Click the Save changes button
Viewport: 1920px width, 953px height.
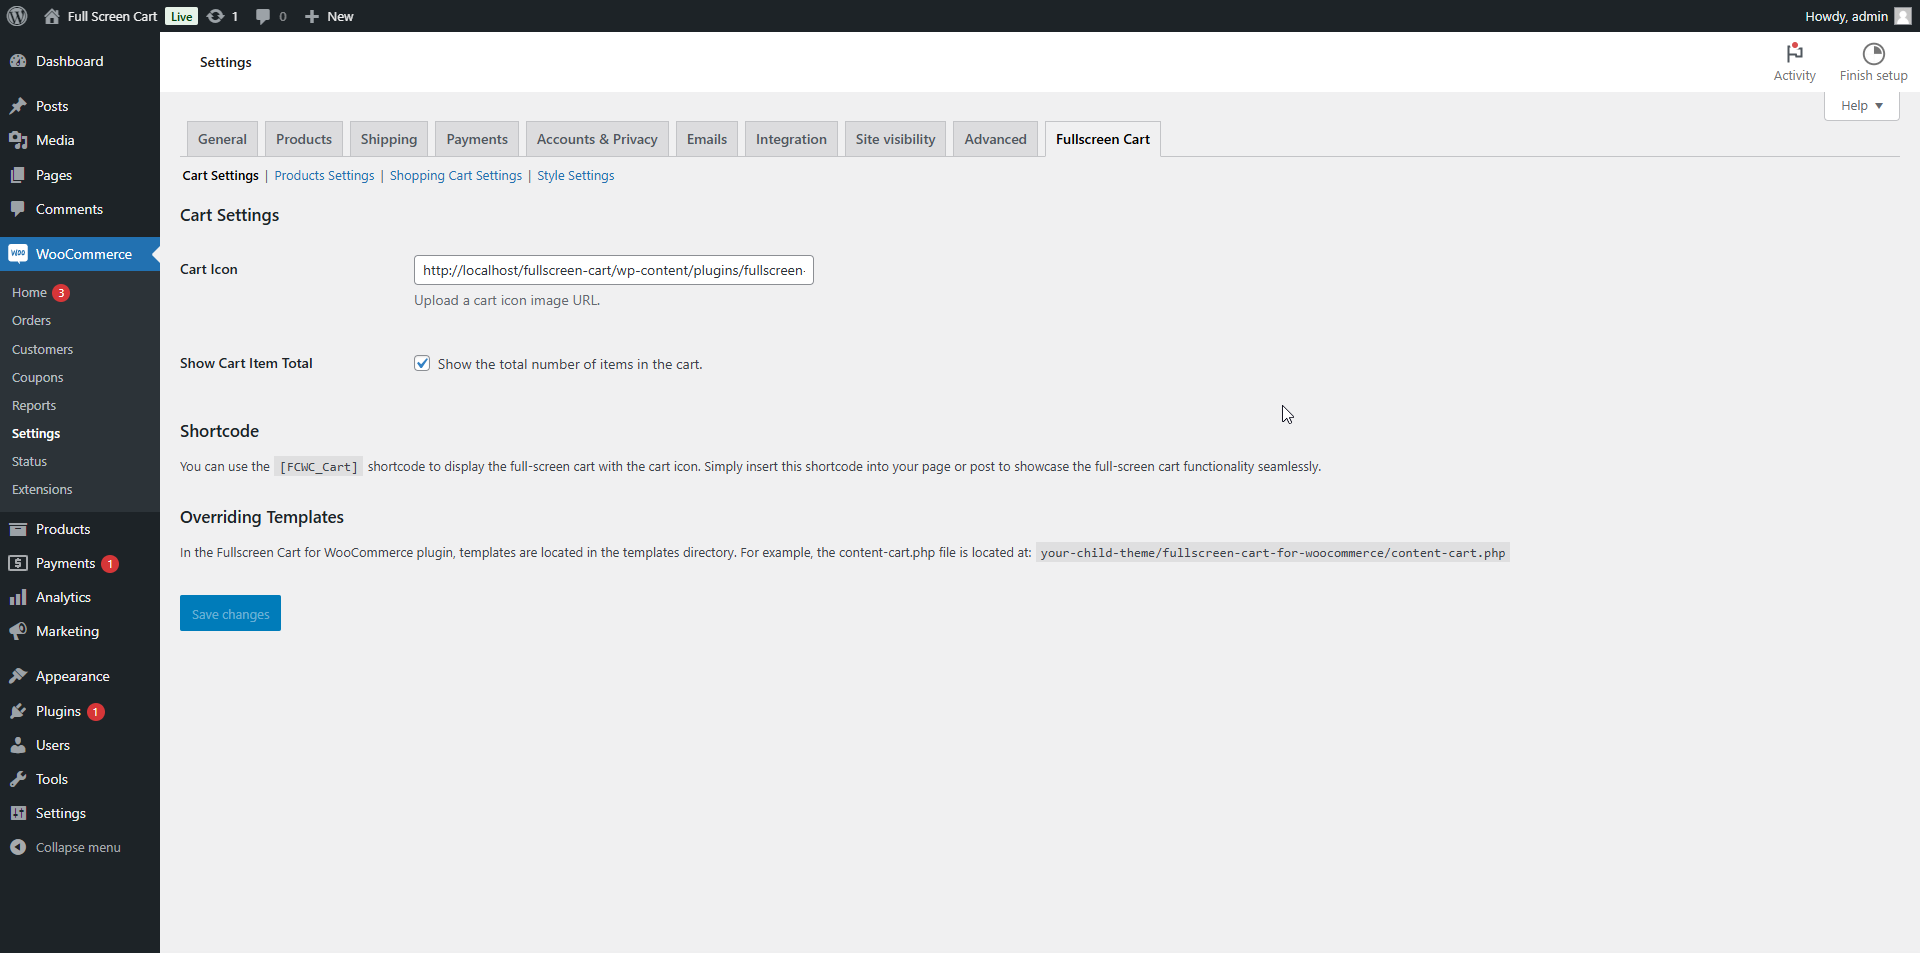[x=230, y=613]
